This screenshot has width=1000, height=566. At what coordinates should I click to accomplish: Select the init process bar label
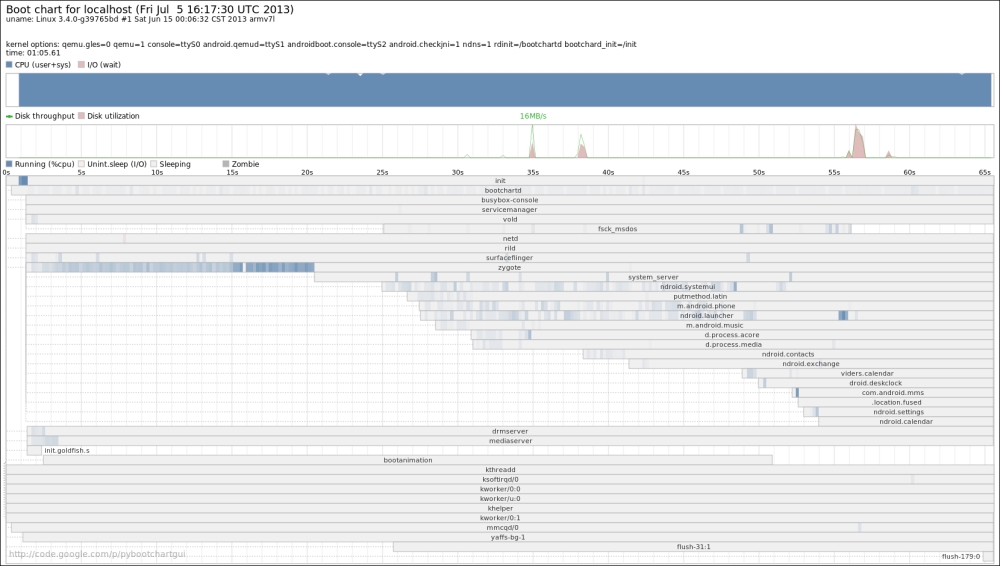point(500,181)
